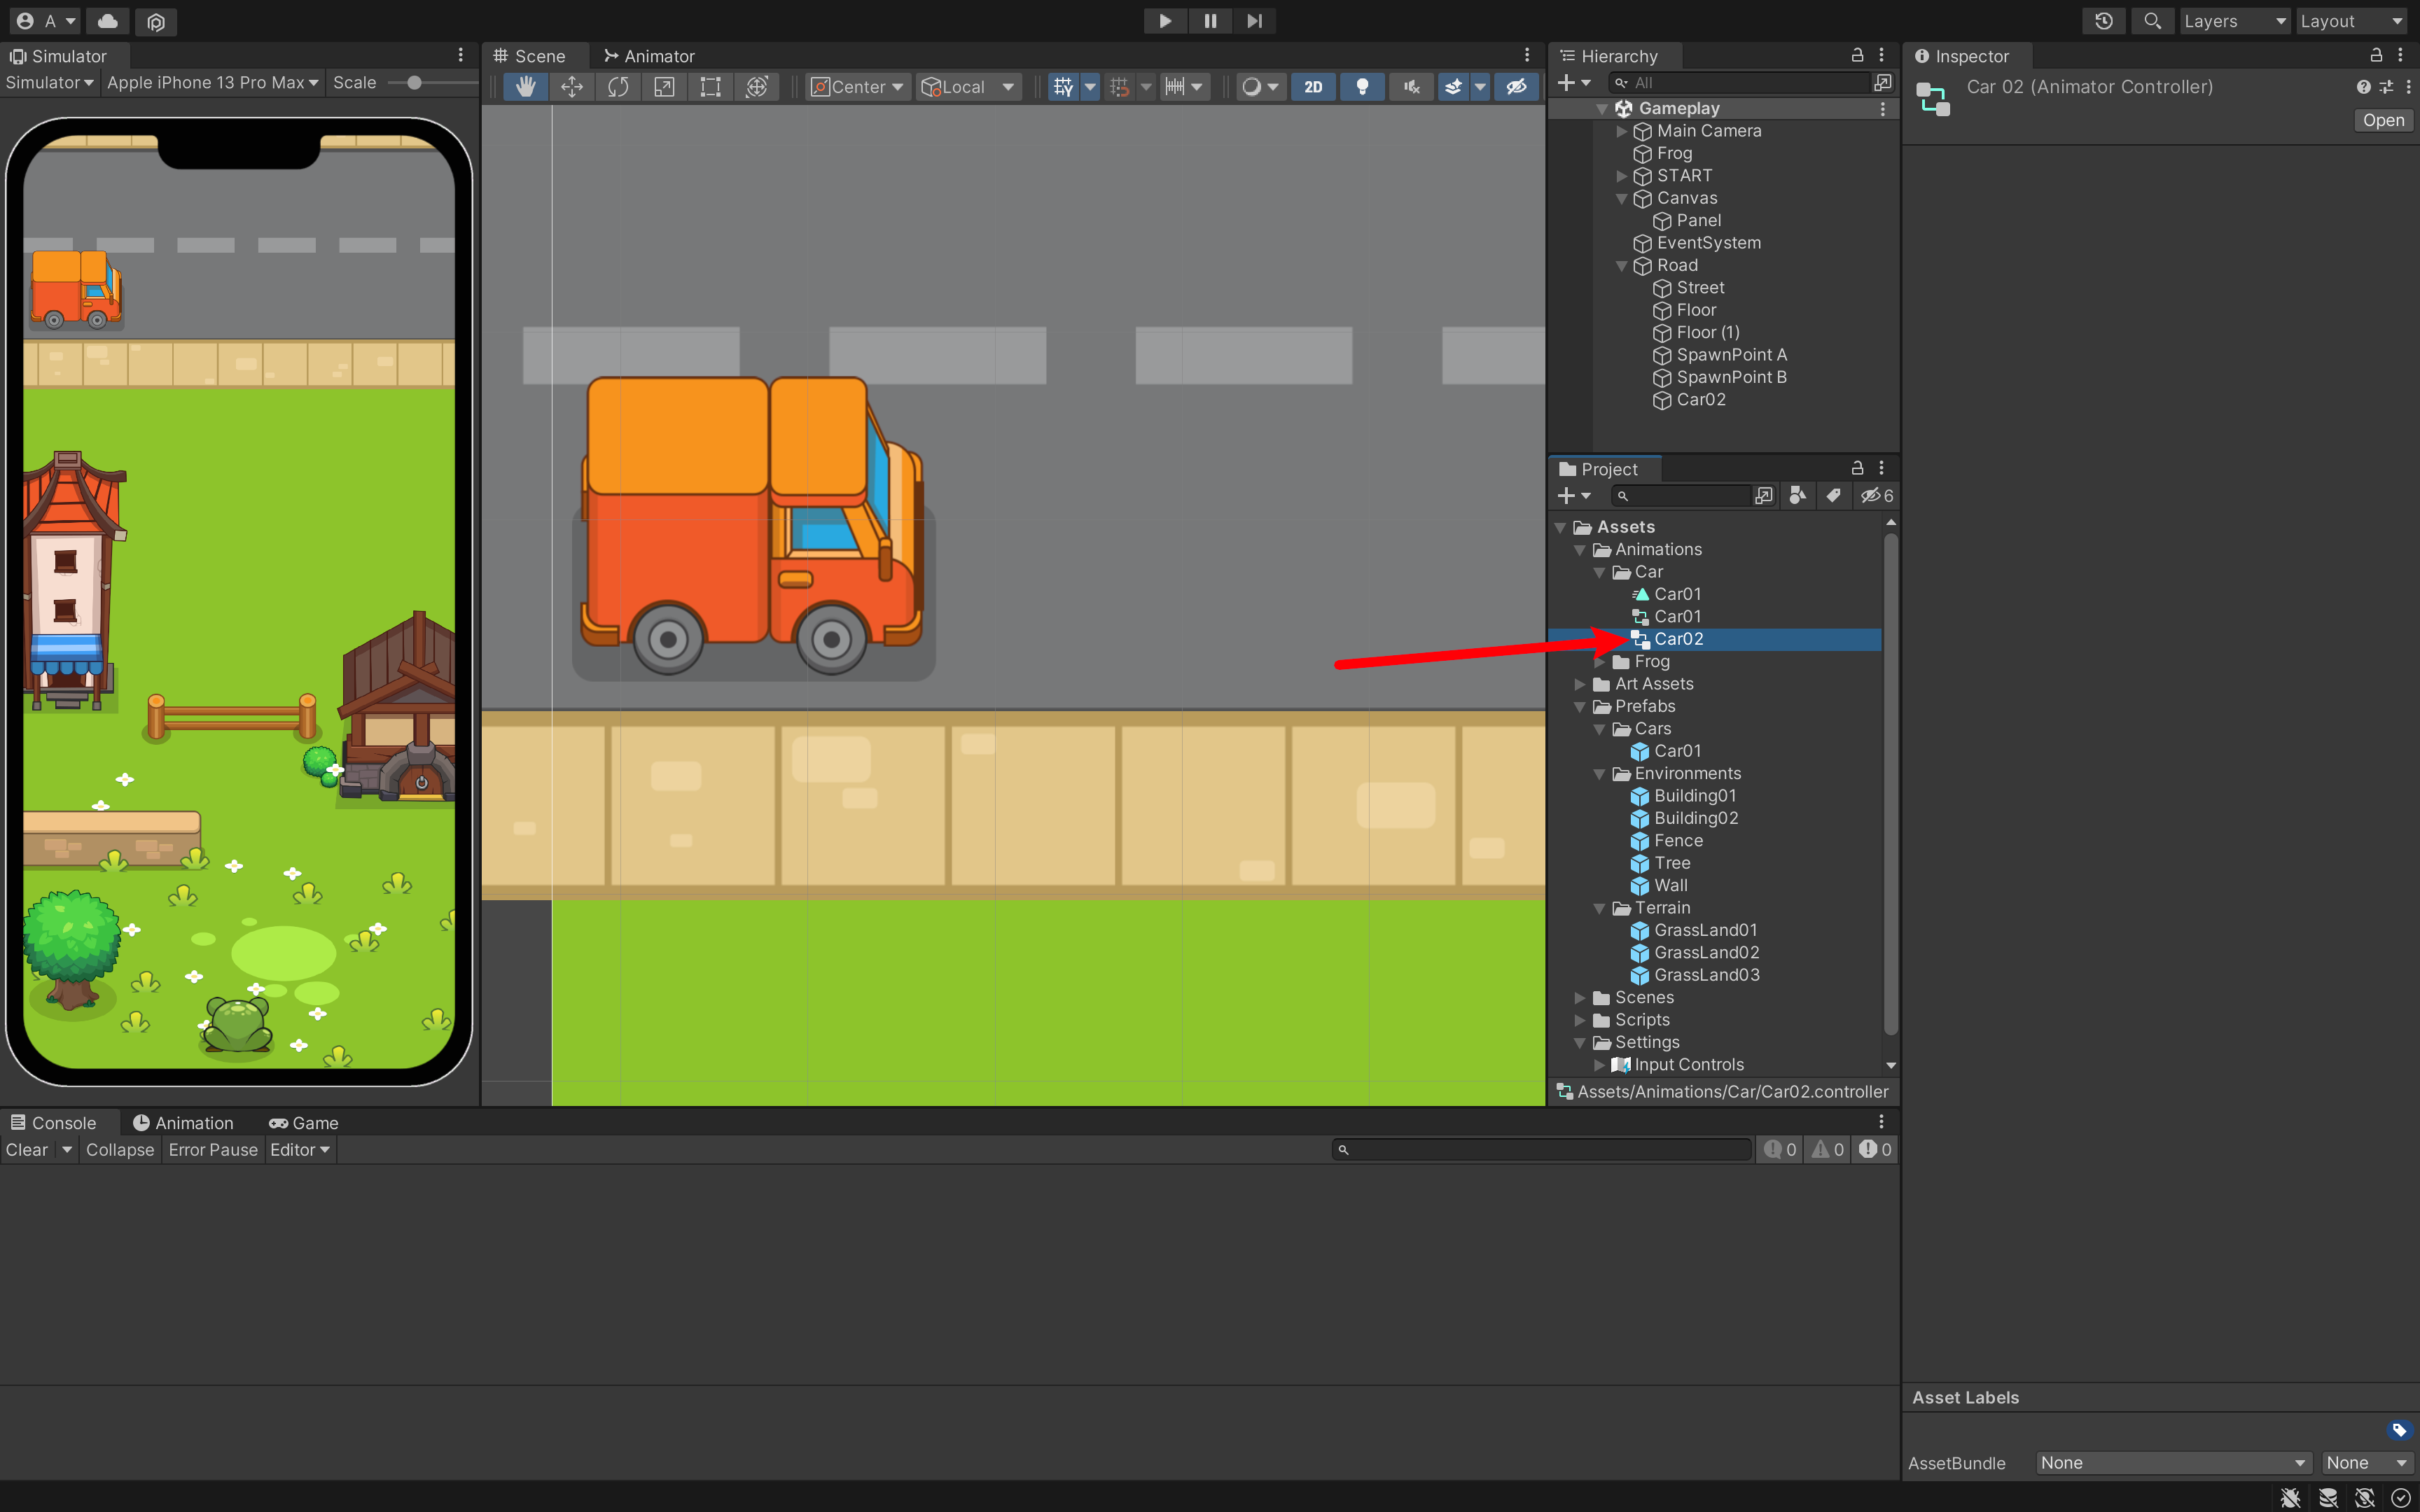Image resolution: width=2420 pixels, height=1512 pixels.
Task: Select the Hand view tool
Action: point(525,87)
